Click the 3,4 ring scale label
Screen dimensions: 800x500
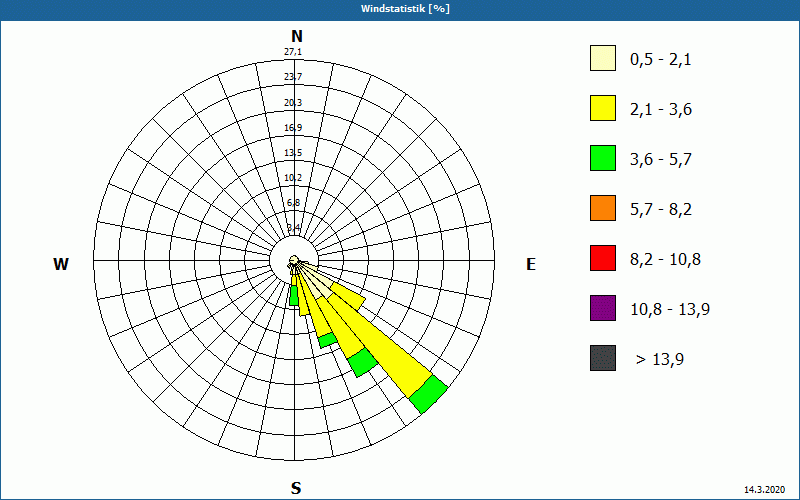pos(293,227)
